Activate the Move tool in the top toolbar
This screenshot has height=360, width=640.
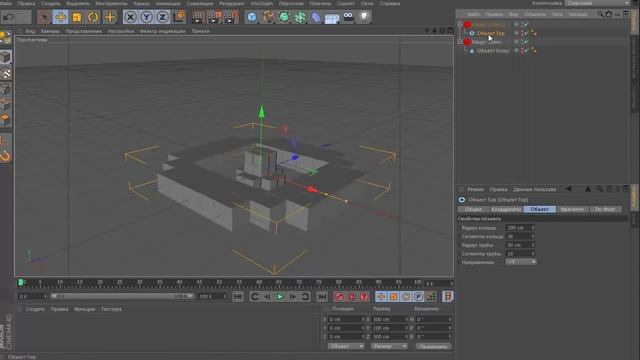(60, 17)
